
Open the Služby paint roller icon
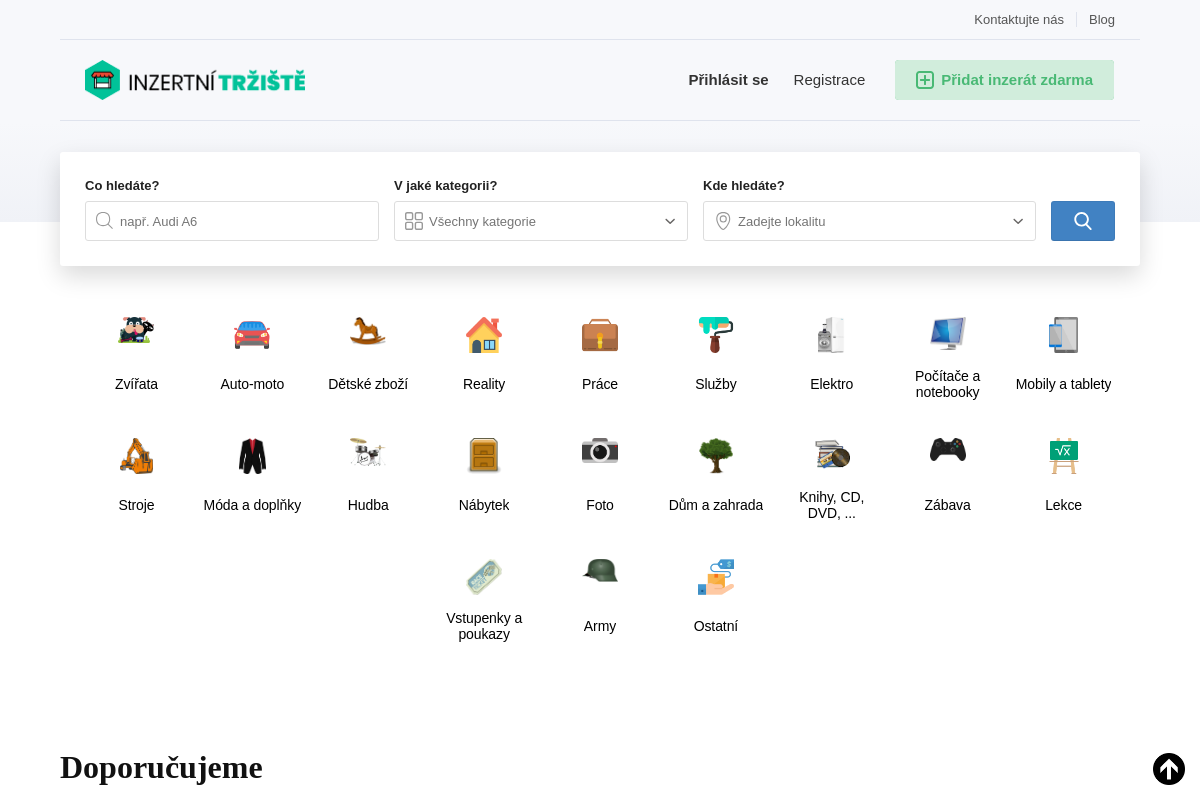[716, 335]
